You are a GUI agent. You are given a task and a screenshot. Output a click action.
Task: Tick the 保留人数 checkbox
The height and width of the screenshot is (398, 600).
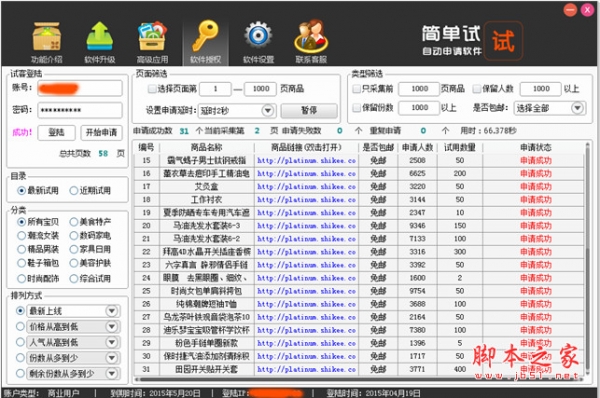[x=476, y=89]
